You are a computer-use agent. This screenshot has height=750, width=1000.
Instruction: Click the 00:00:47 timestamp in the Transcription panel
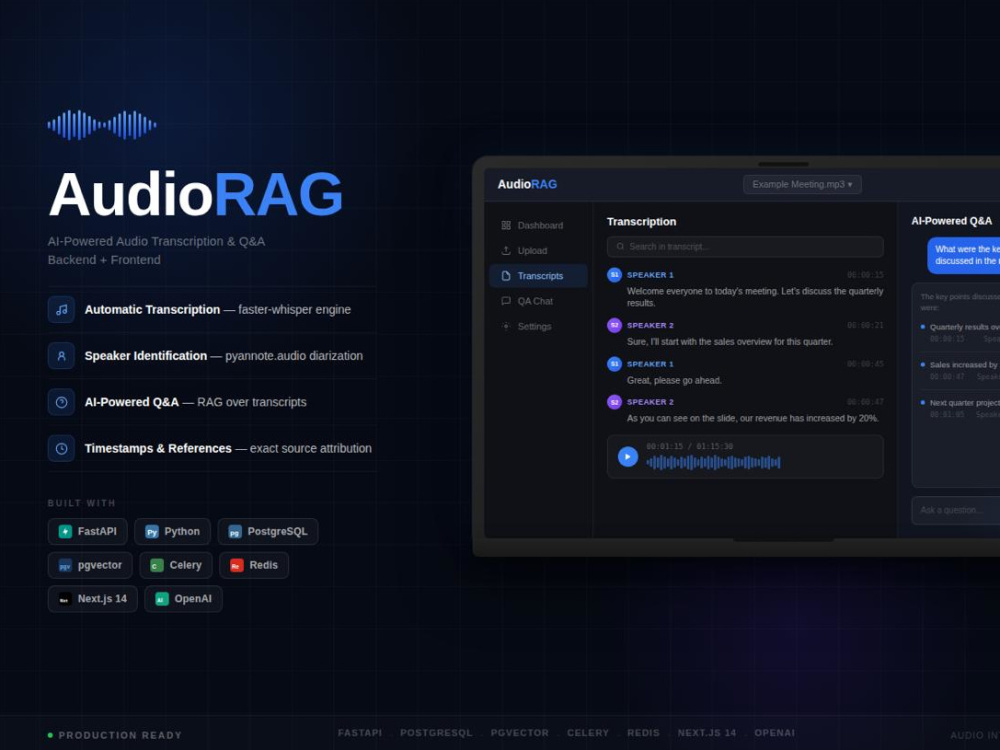[x=865, y=402]
